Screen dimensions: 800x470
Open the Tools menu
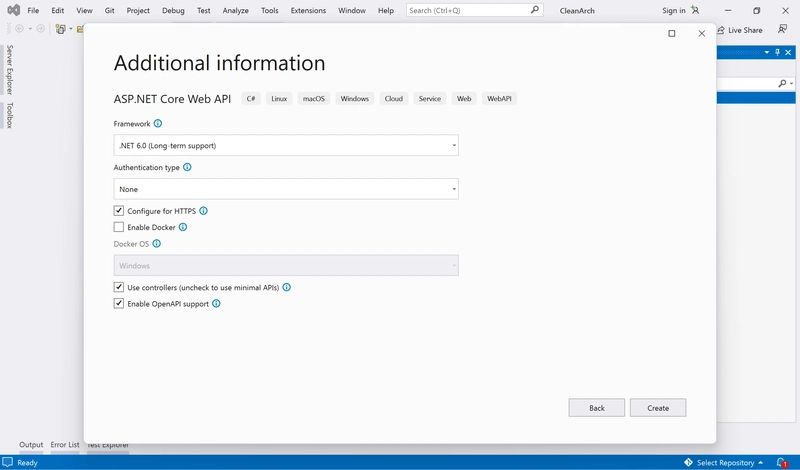(x=270, y=10)
